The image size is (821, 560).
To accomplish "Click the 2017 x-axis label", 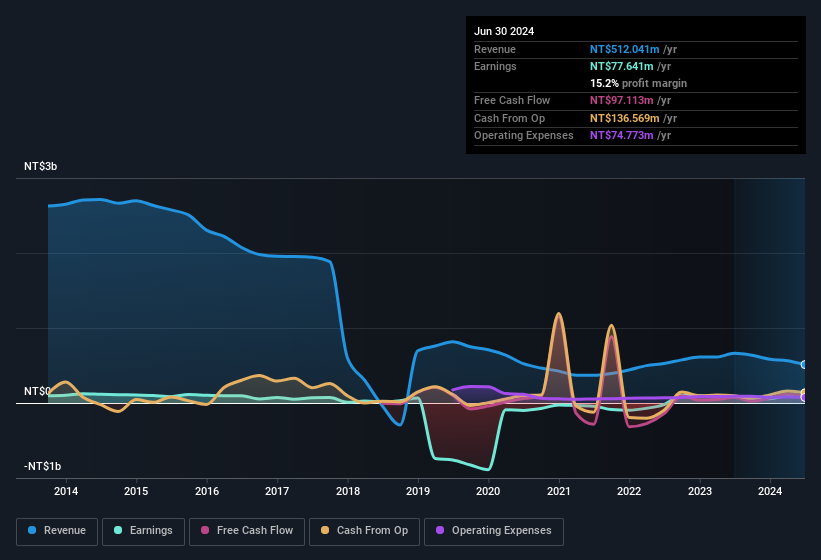I will [277, 491].
